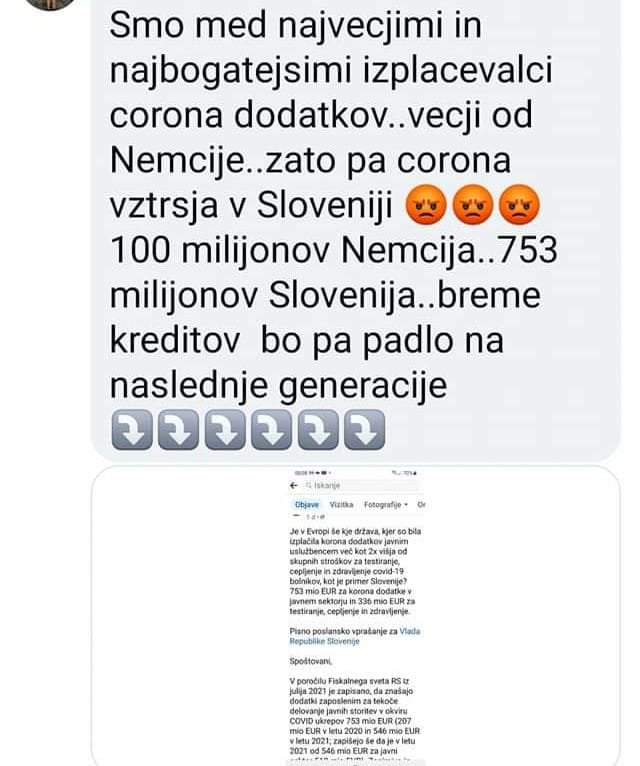Switch to the Vizitka tab
Image resolution: width=640 pixels, height=766 pixels.
(x=341, y=505)
